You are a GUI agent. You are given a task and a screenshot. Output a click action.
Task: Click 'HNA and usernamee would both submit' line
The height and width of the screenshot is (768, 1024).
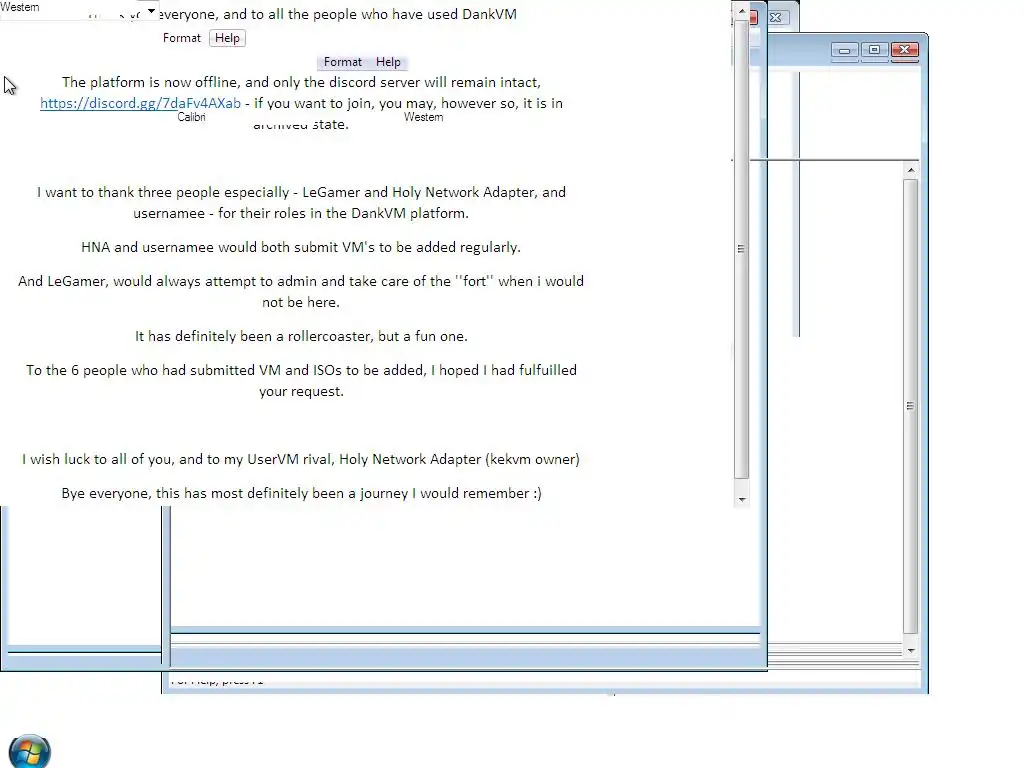point(301,247)
